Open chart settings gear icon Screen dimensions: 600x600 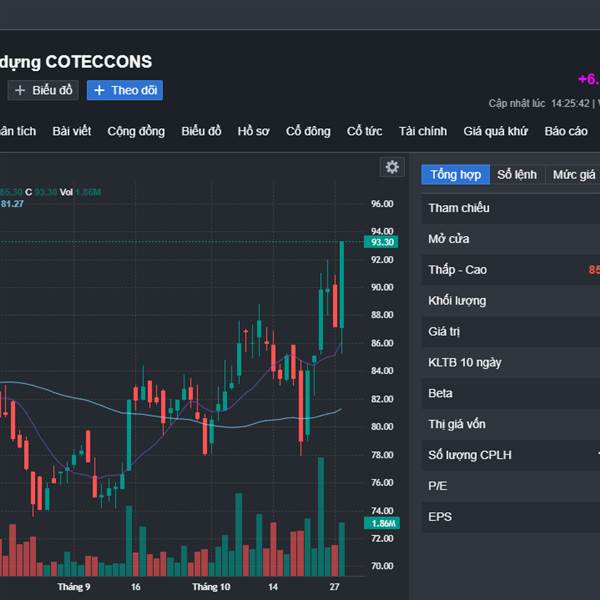[392, 167]
